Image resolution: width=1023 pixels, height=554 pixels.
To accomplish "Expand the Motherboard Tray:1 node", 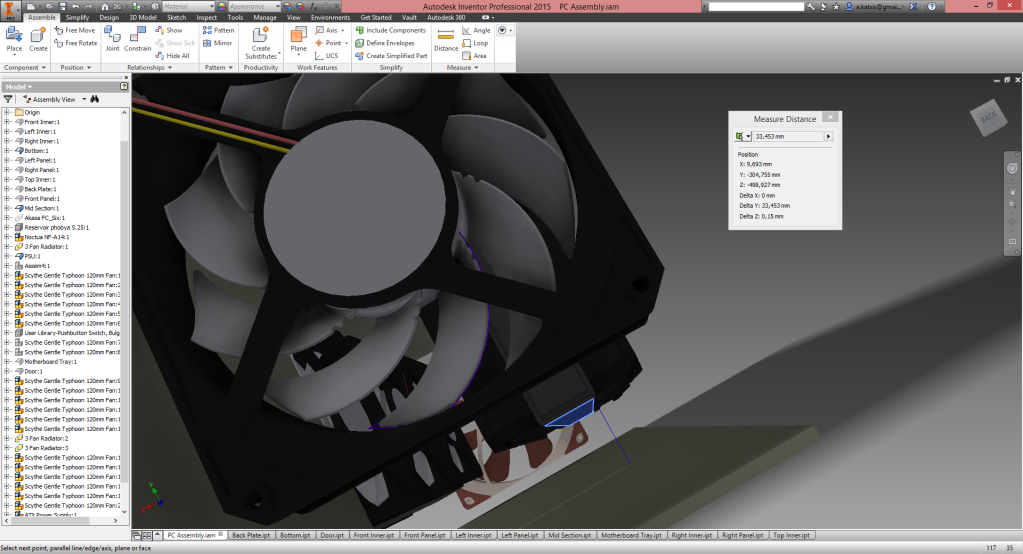I will coord(7,362).
